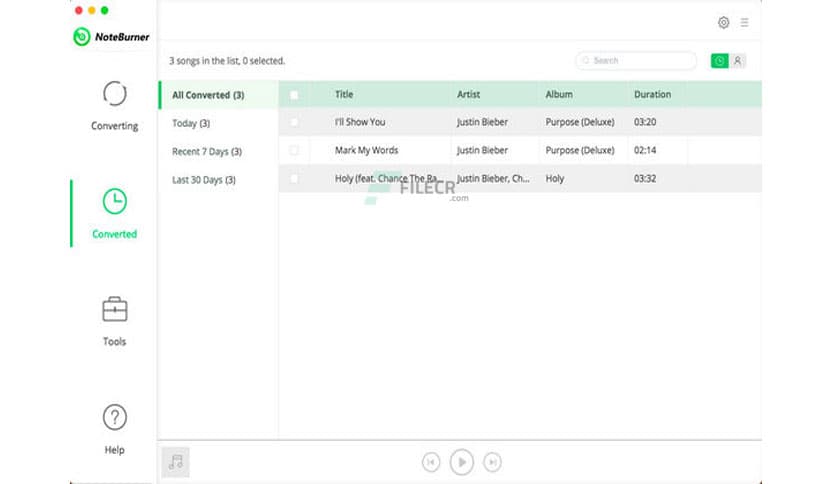This screenshot has height=484, width=836.
Task: Click the Justin Bieber, Ch... artist cell
Action: (493, 179)
